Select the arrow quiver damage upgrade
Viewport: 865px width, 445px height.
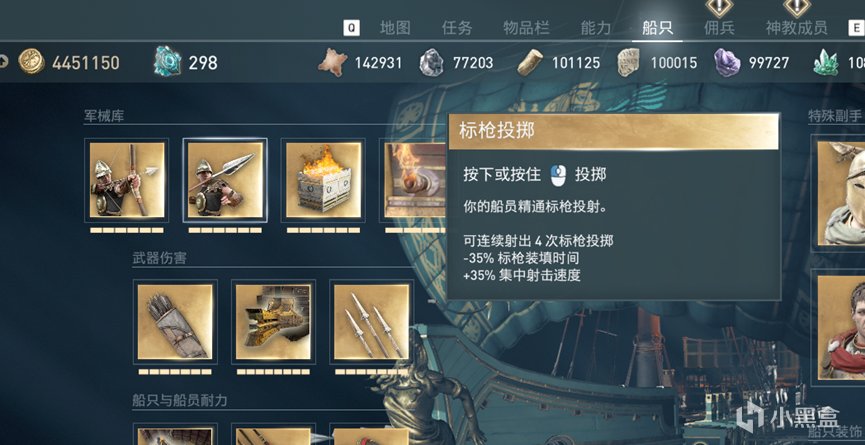pyautogui.click(x=175, y=322)
